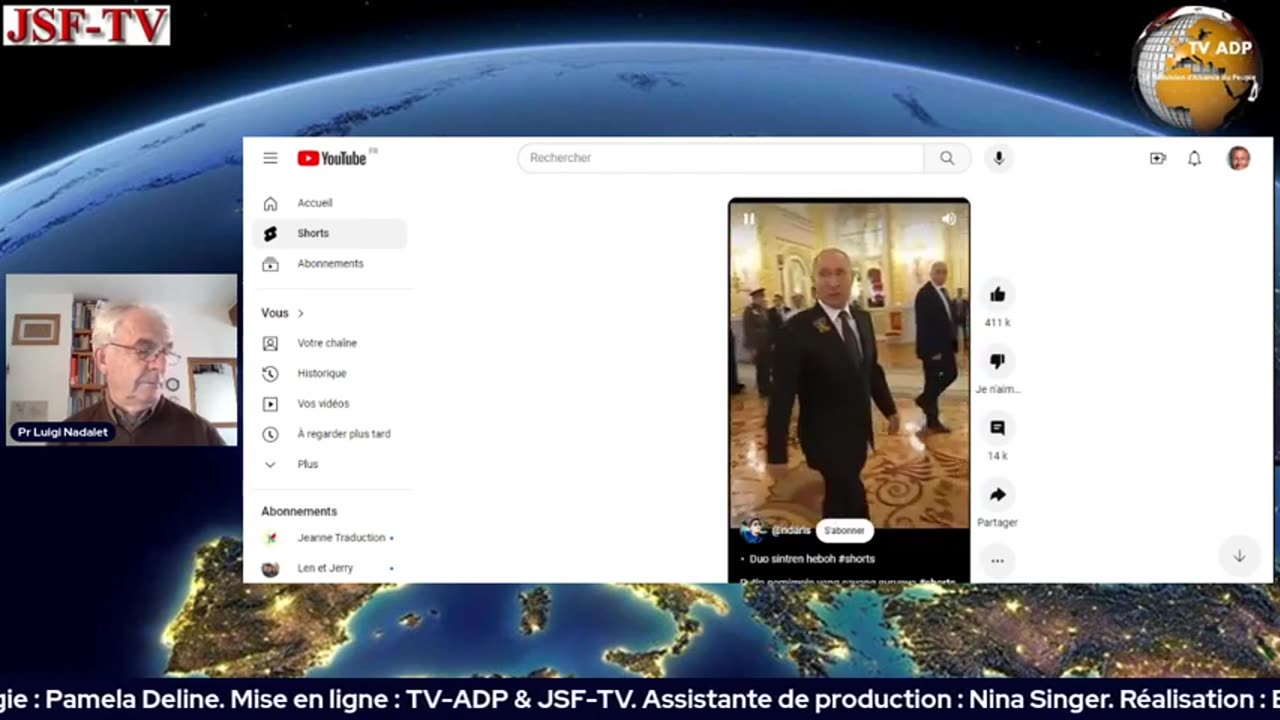Open the notifications bell
1280x720 pixels.
click(x=1194, y=158)
